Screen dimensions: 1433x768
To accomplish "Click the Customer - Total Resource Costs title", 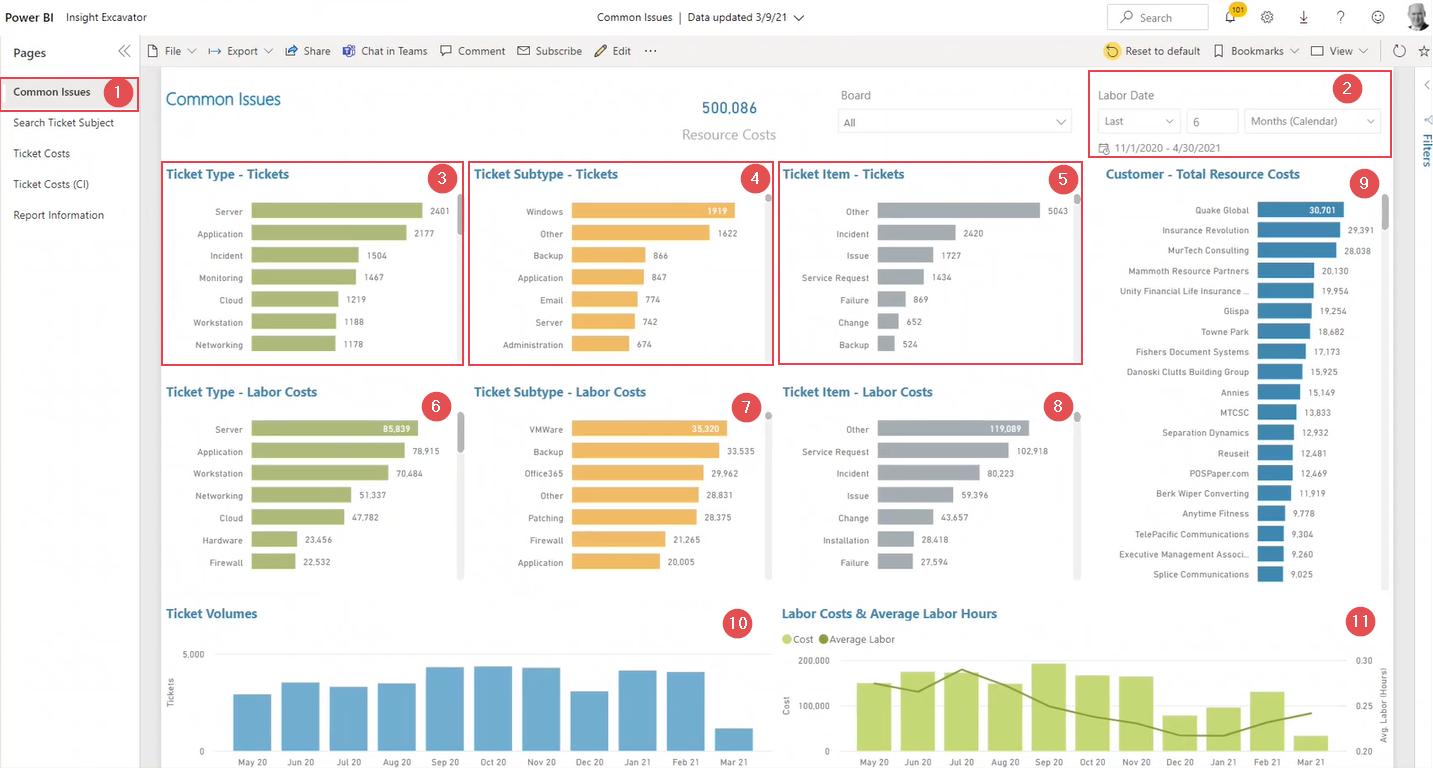I will [x=1202, y=174].
